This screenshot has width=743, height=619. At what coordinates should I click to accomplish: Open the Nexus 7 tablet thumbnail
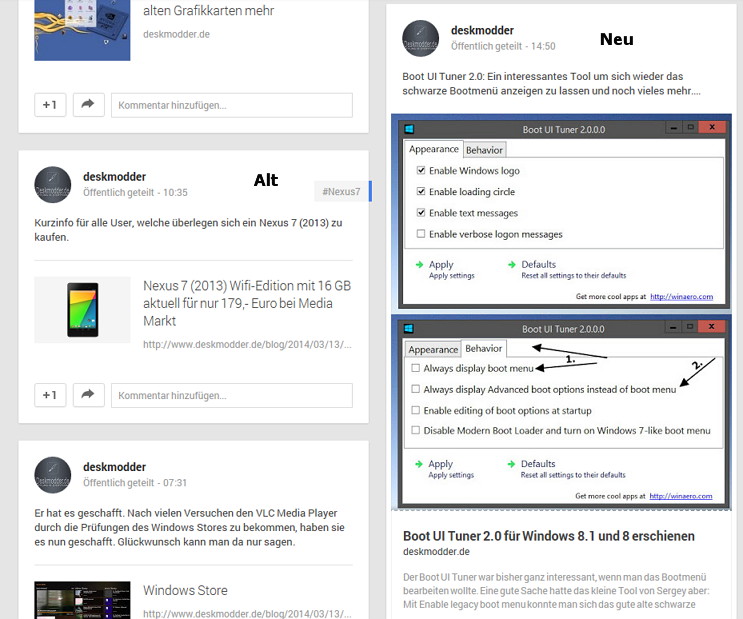(x=82, y=310)
